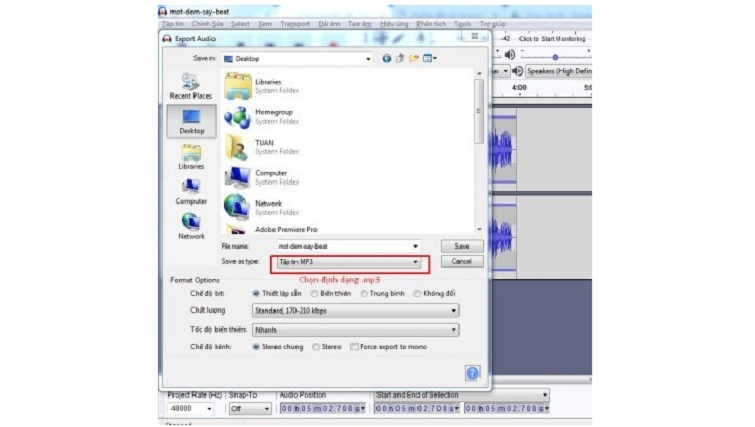The height and width of the screenshot is (427, 755).
Task: Select the Trung bình bit mode option
Action: (x=364, y=293)
